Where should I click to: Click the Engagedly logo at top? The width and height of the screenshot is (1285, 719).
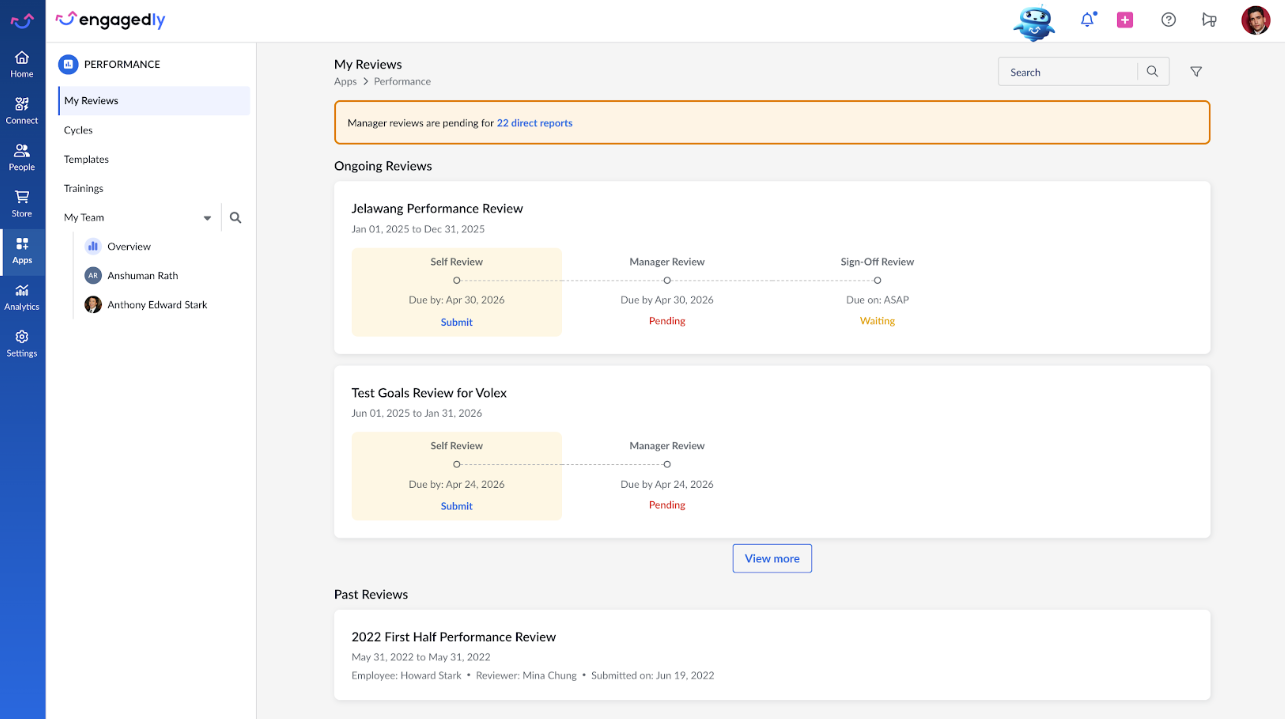pos(110,20)
